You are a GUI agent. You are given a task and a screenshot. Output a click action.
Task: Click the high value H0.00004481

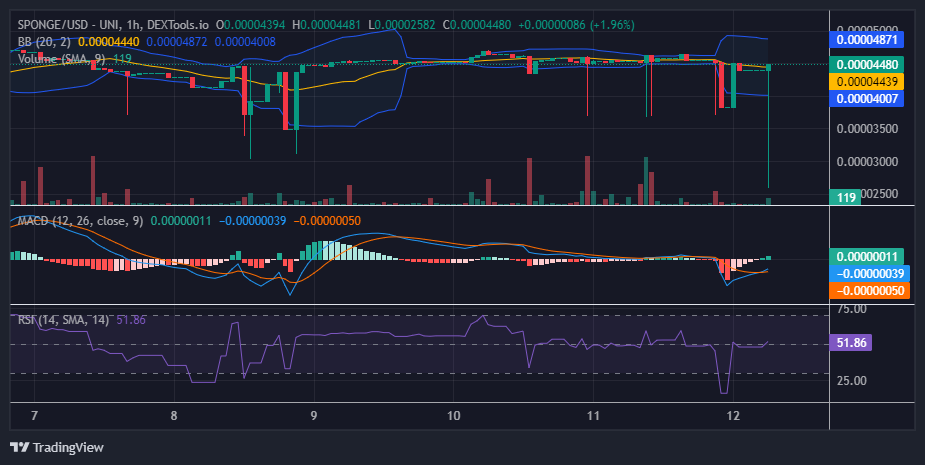[327, 25]
